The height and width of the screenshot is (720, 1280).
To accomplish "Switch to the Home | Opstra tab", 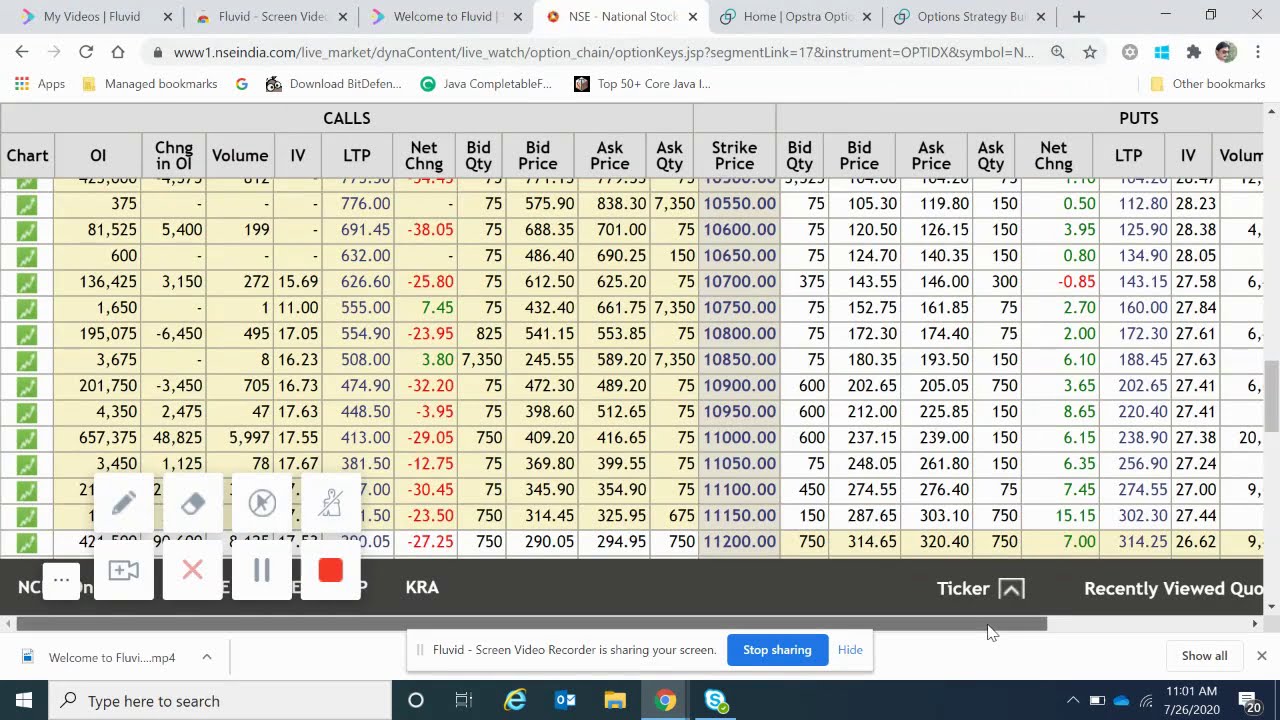I will 797,17.
